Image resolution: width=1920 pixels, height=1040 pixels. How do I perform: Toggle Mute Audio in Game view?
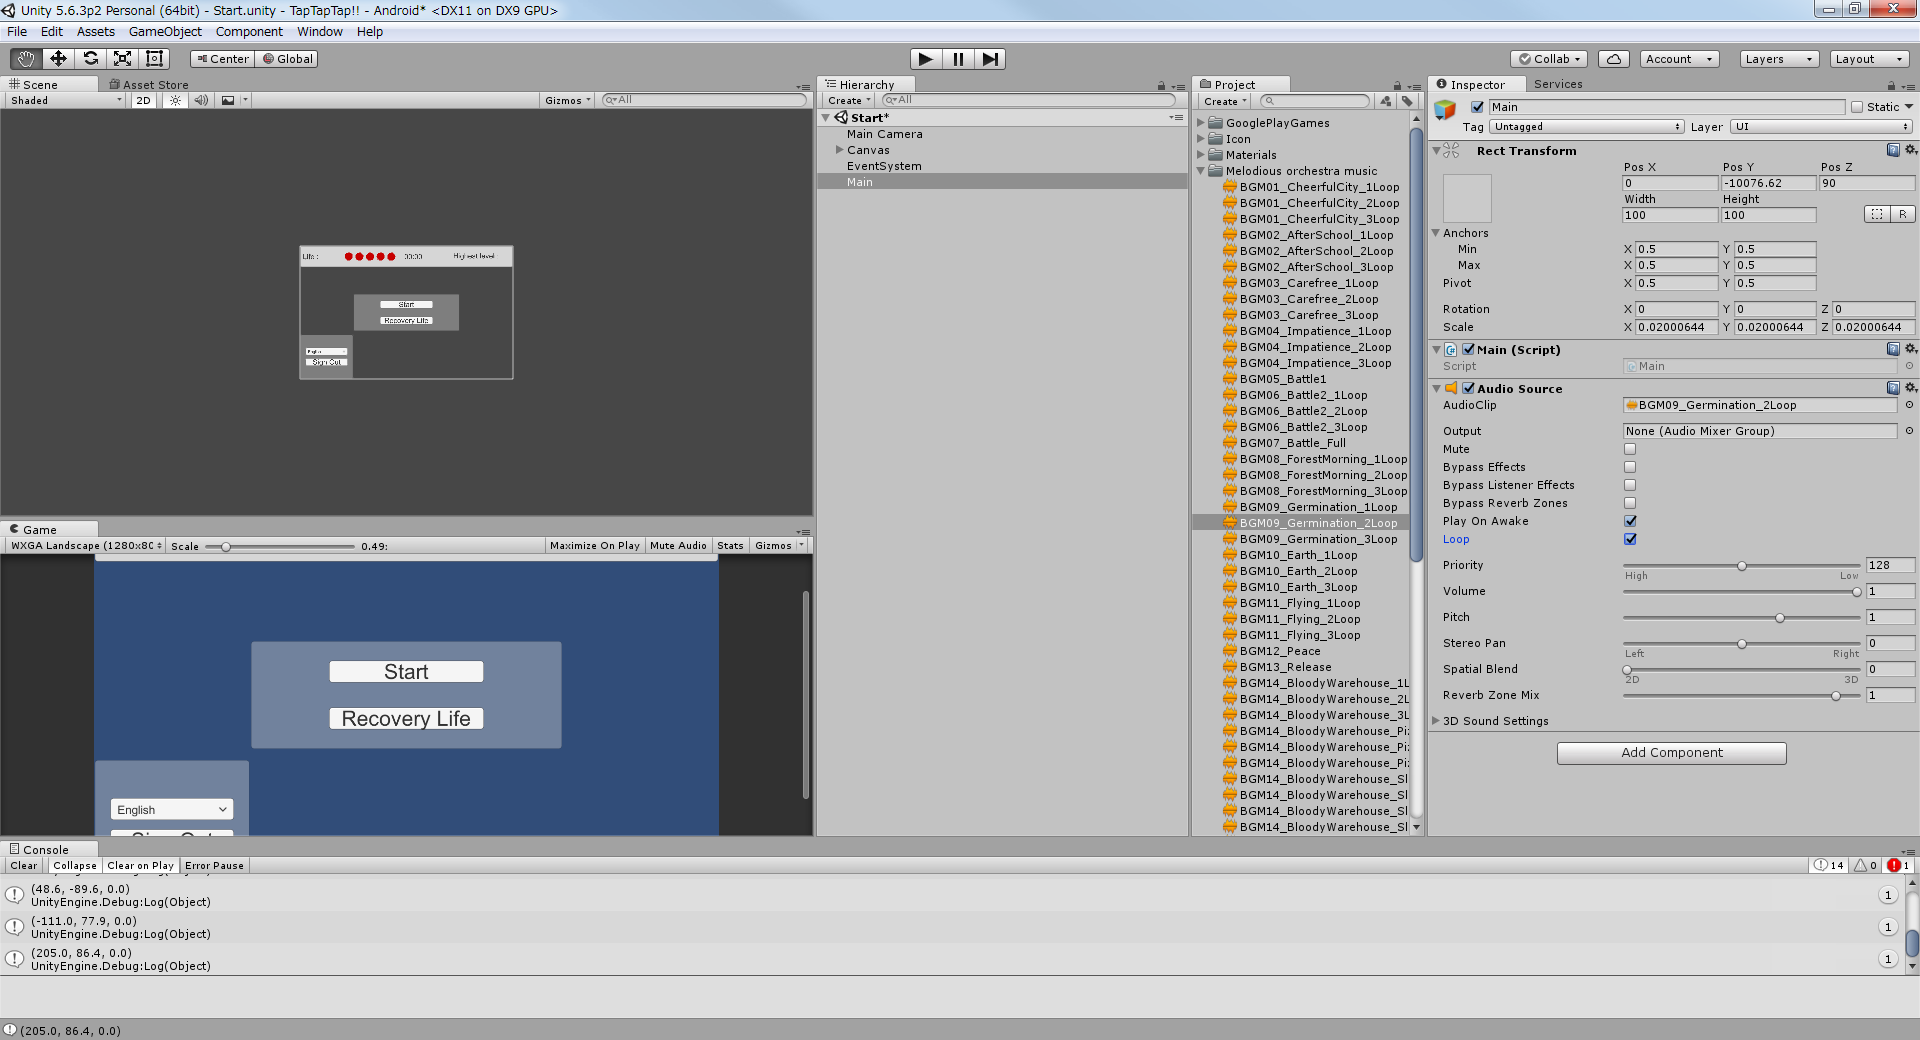click(x=678, y=546)
